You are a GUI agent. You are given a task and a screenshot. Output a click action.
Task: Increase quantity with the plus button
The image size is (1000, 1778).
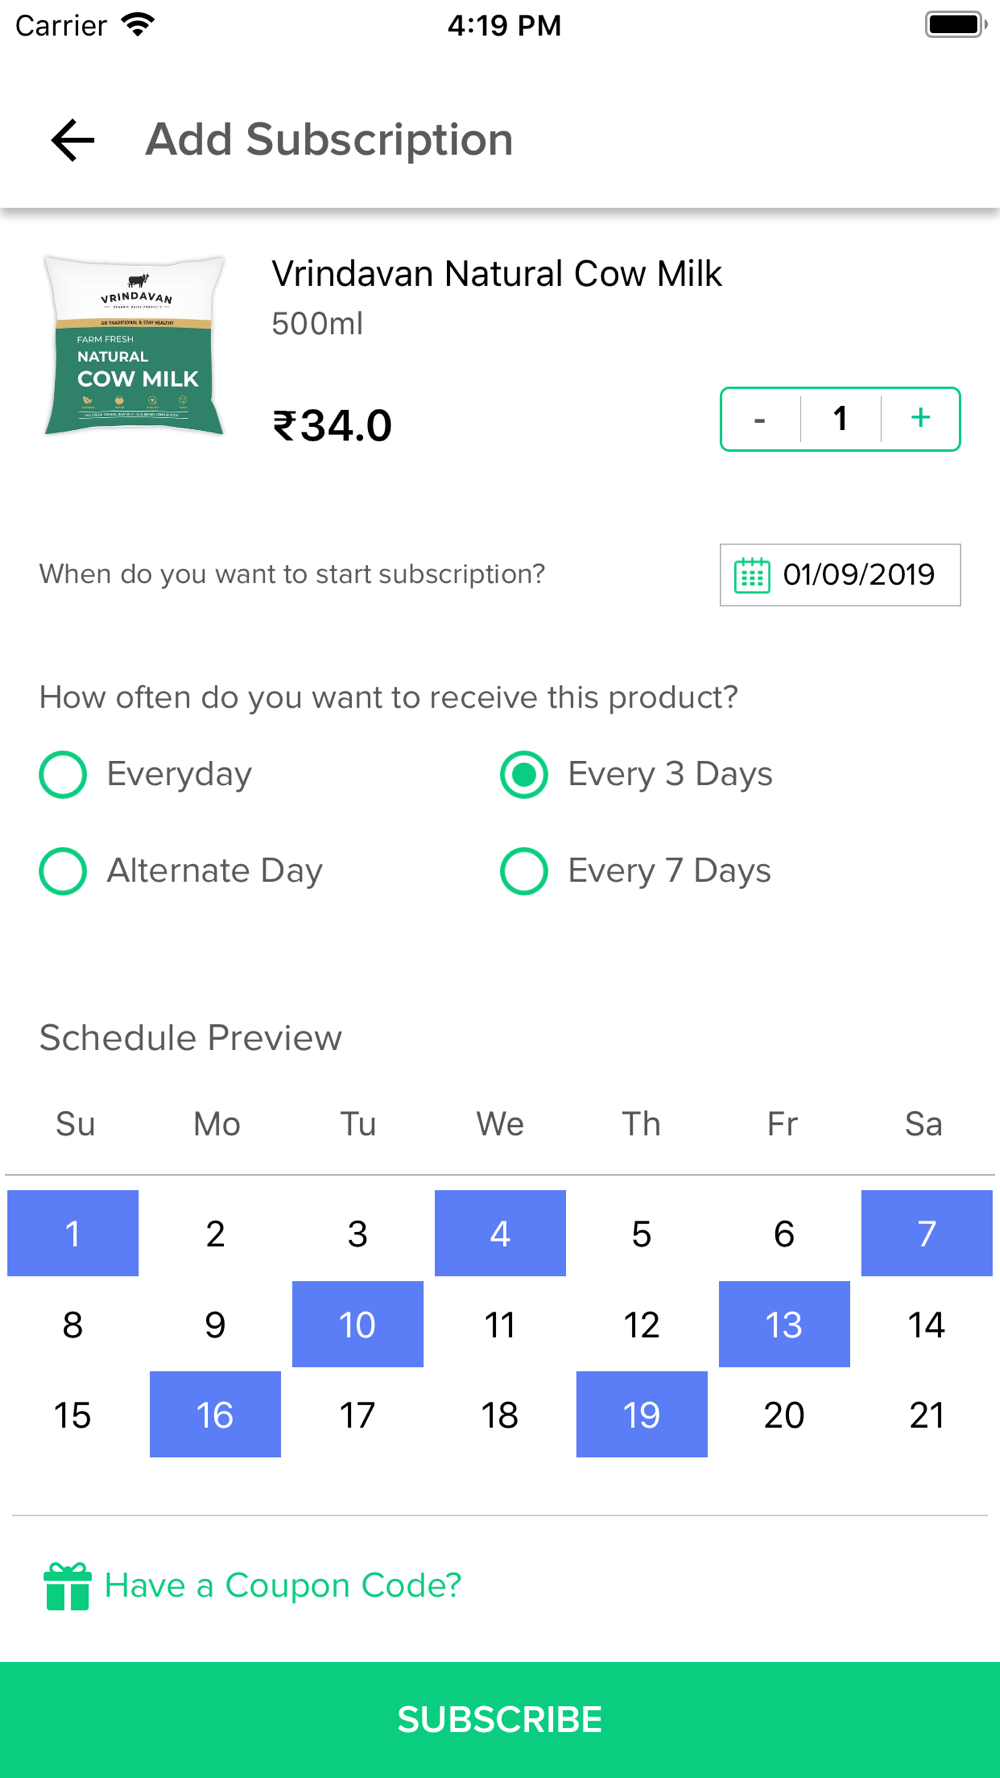point(921,418)
